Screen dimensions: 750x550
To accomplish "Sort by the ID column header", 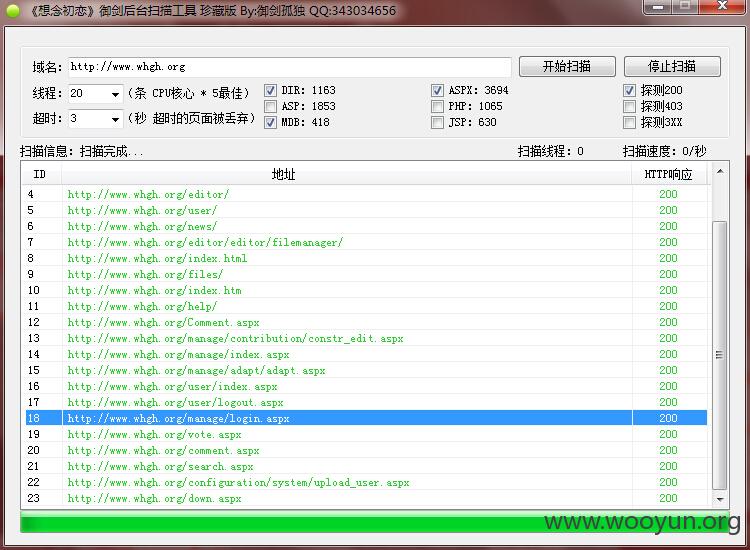I will [x=41, y=174].
